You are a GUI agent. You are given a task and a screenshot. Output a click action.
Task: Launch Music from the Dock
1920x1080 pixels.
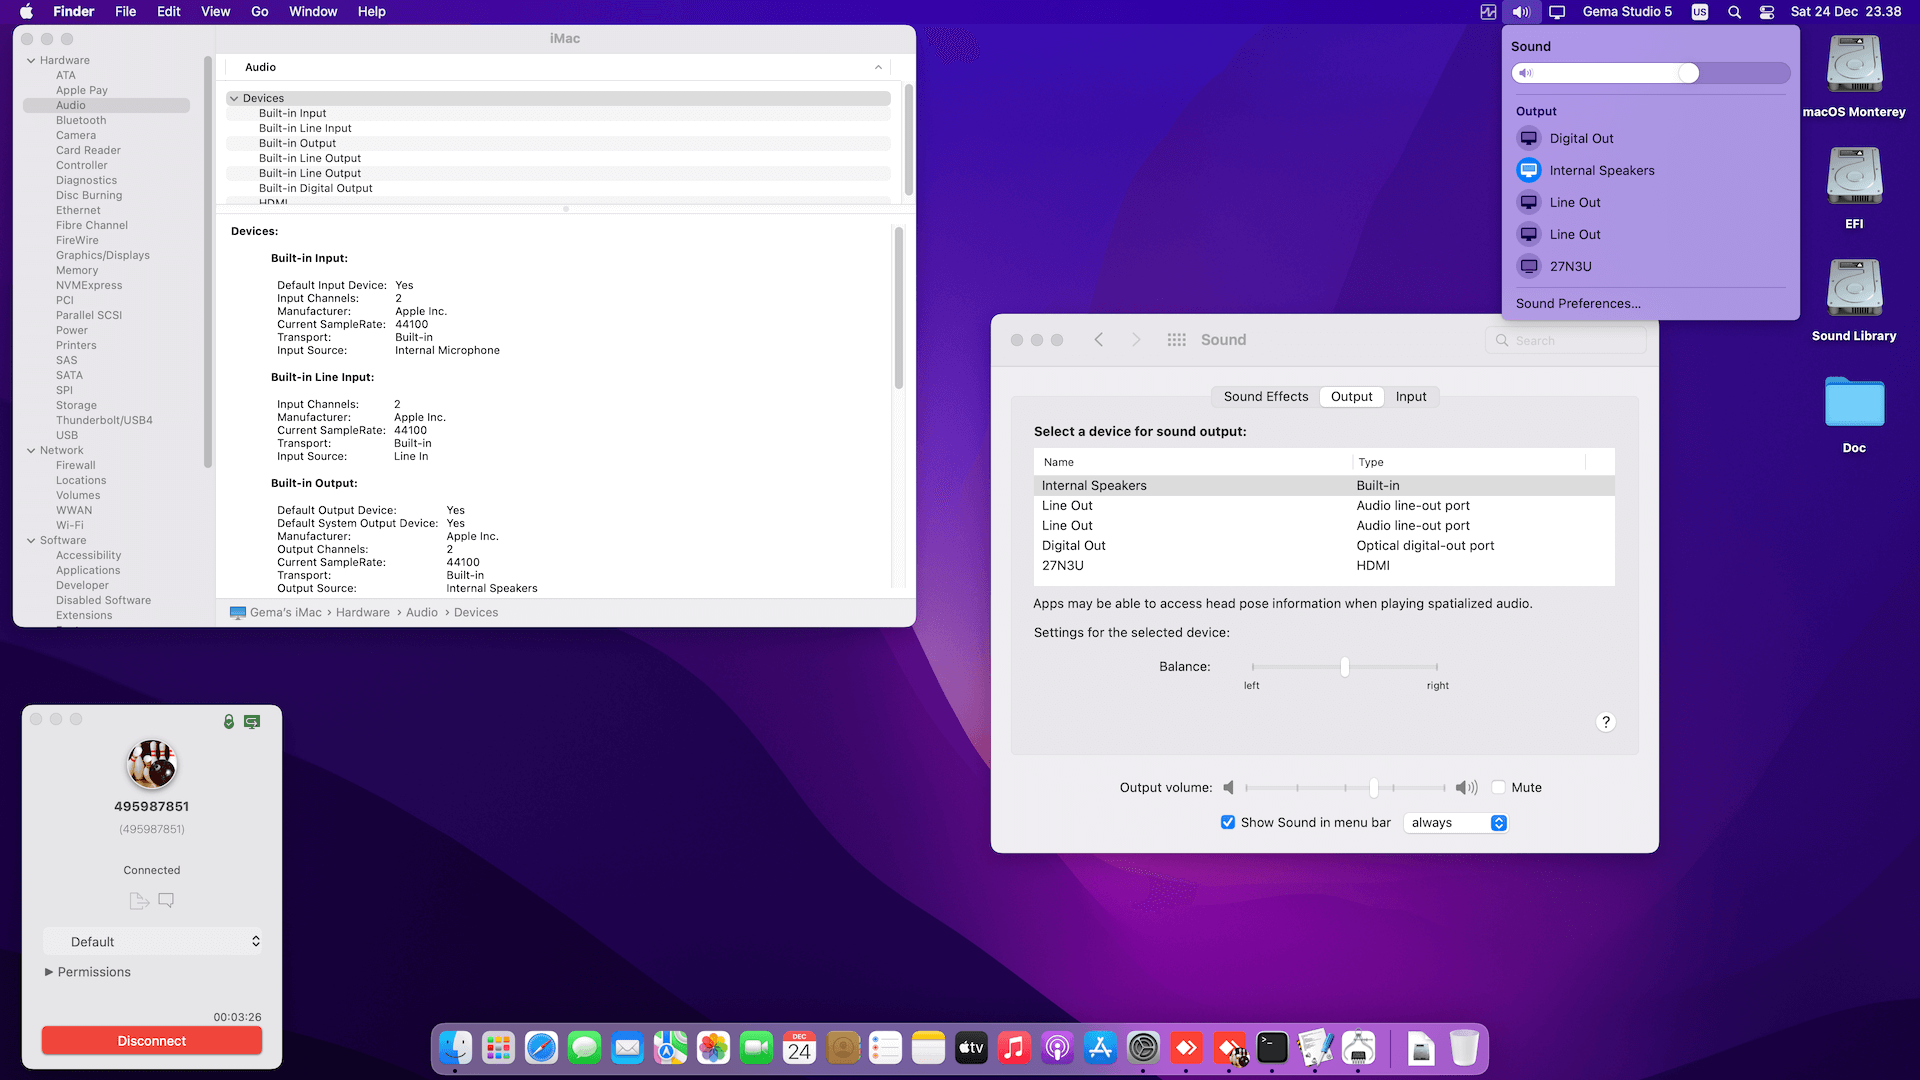point(1014,1048)
